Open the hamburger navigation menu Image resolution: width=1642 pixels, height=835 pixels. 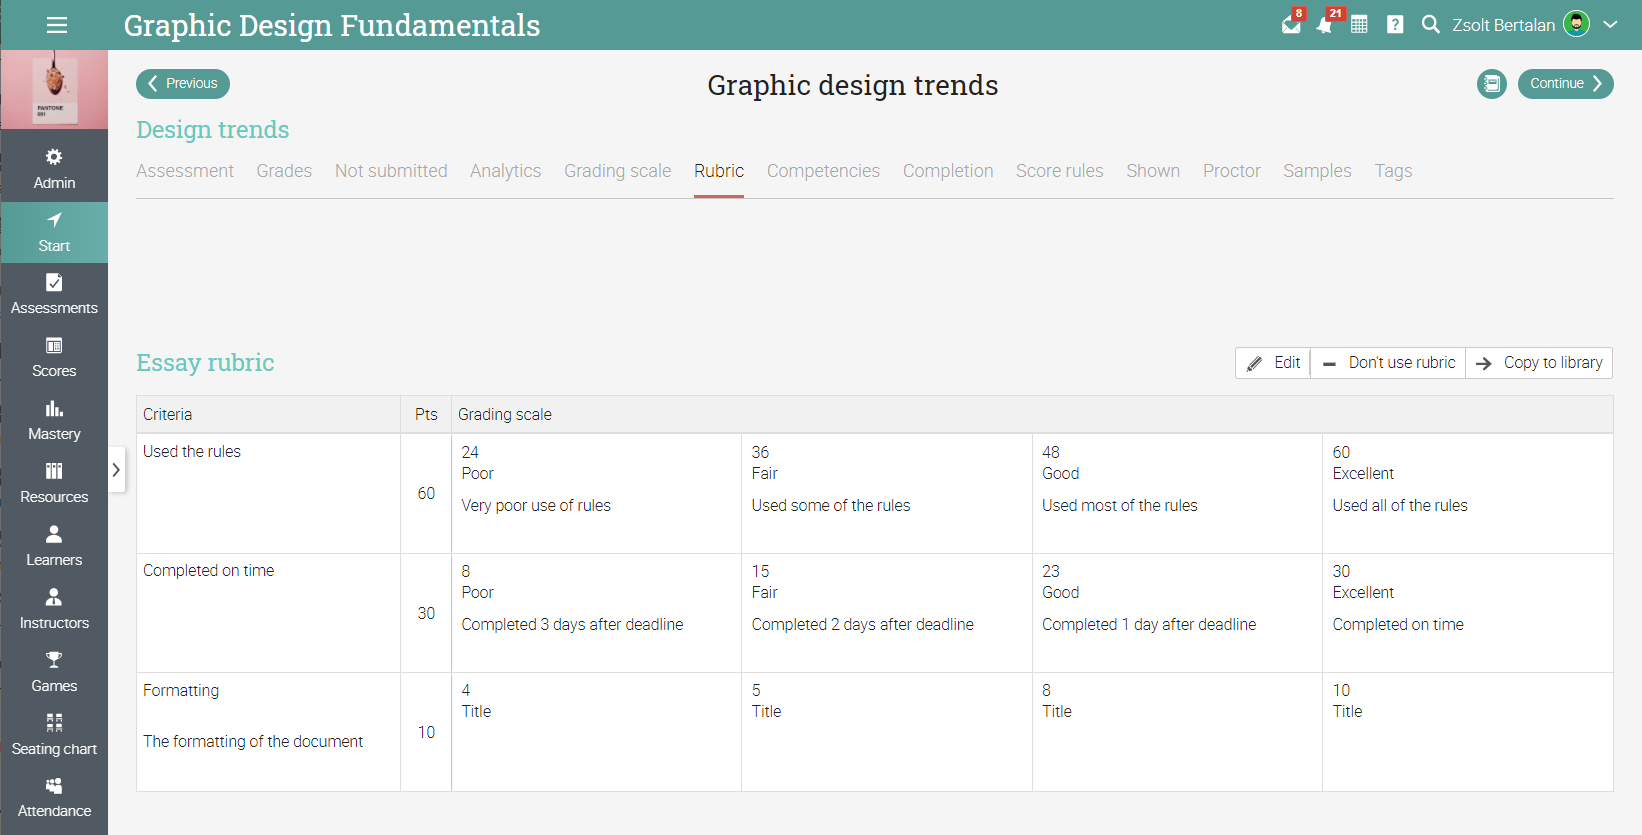click(x=57, y=25)
